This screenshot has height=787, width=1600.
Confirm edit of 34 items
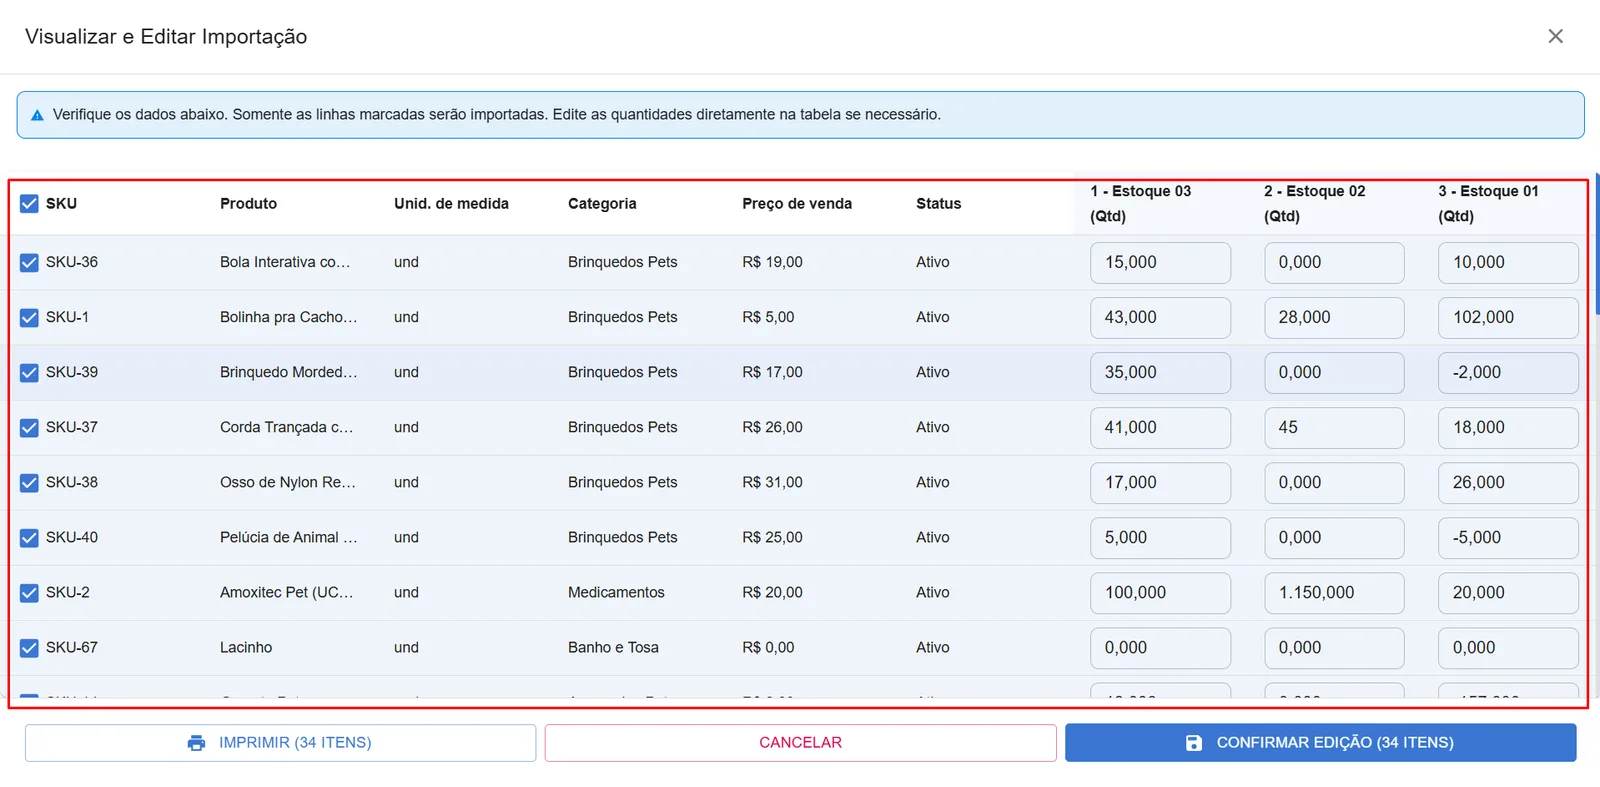(x=1320, y=743)
